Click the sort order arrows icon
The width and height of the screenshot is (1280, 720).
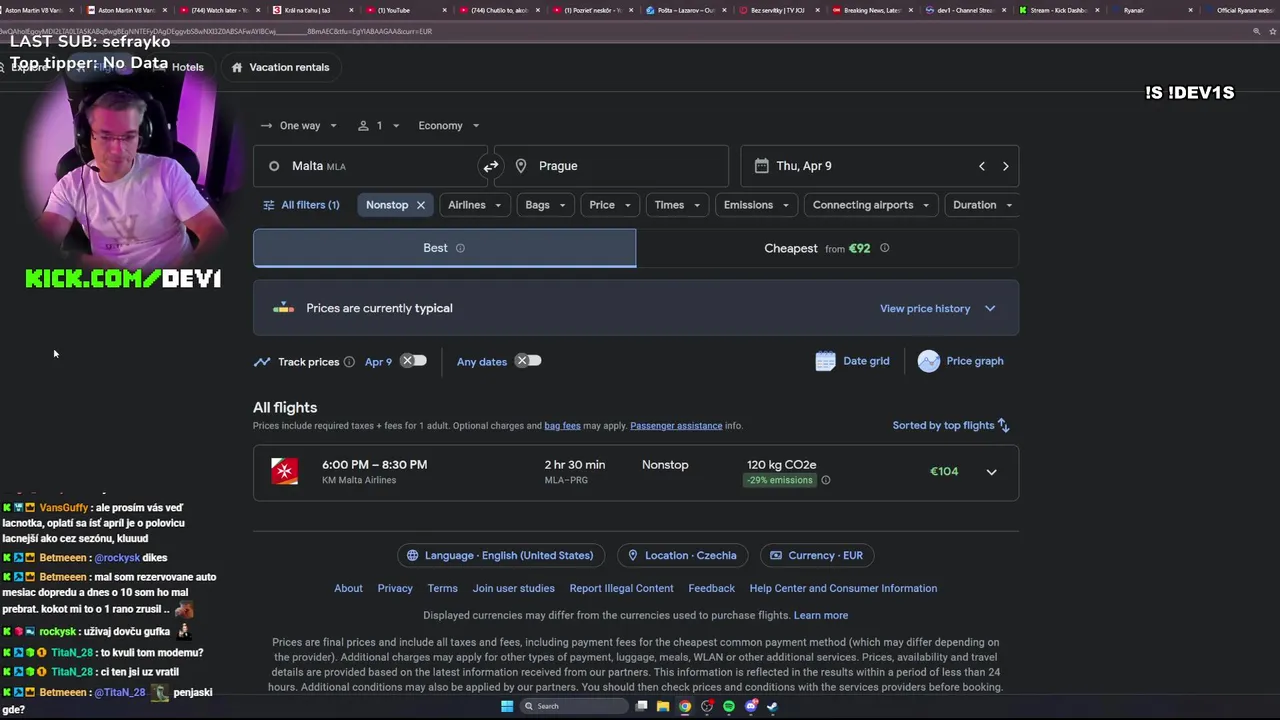(1003, 426)
